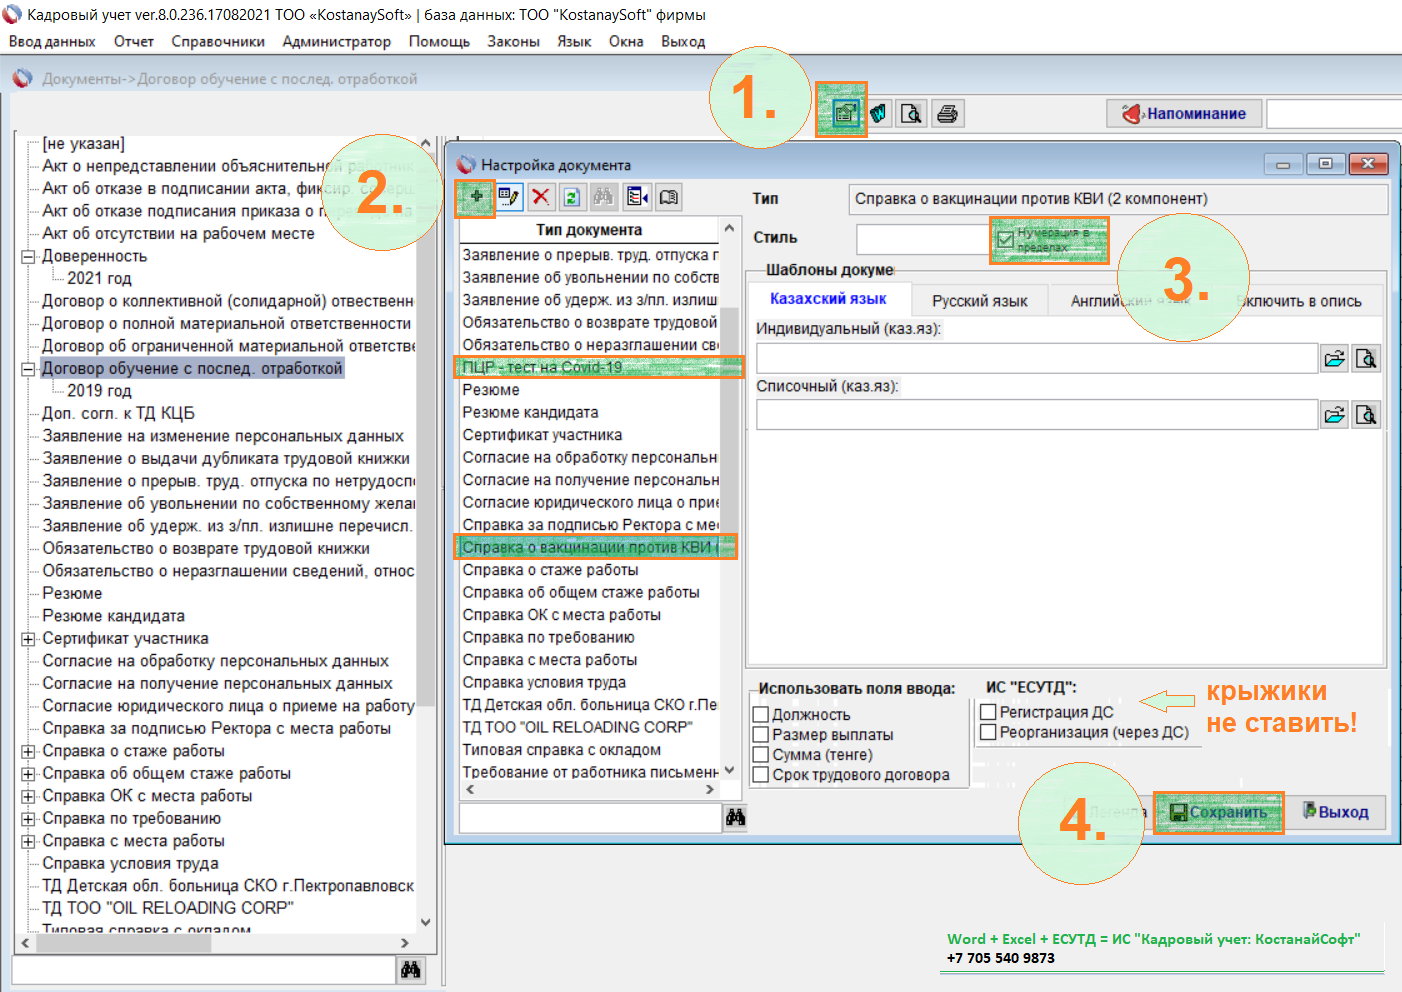Open print preview icon in main toolbar
This screenshot has width=1402, height=992.
tap(911, 113)
